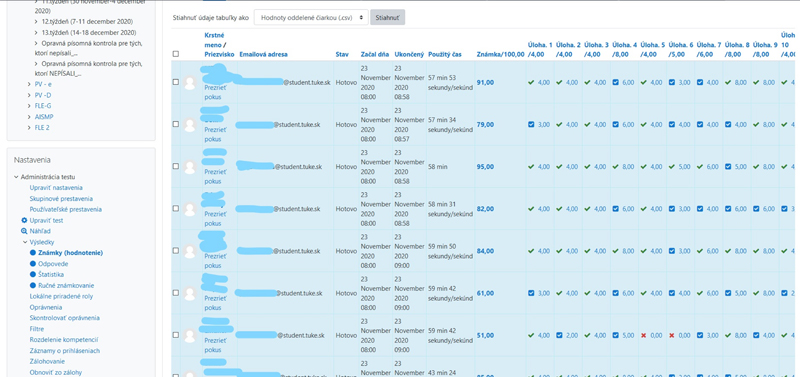Click user avatar in the 95,00 grade row

pyautogui.click(x=190, y=167)
